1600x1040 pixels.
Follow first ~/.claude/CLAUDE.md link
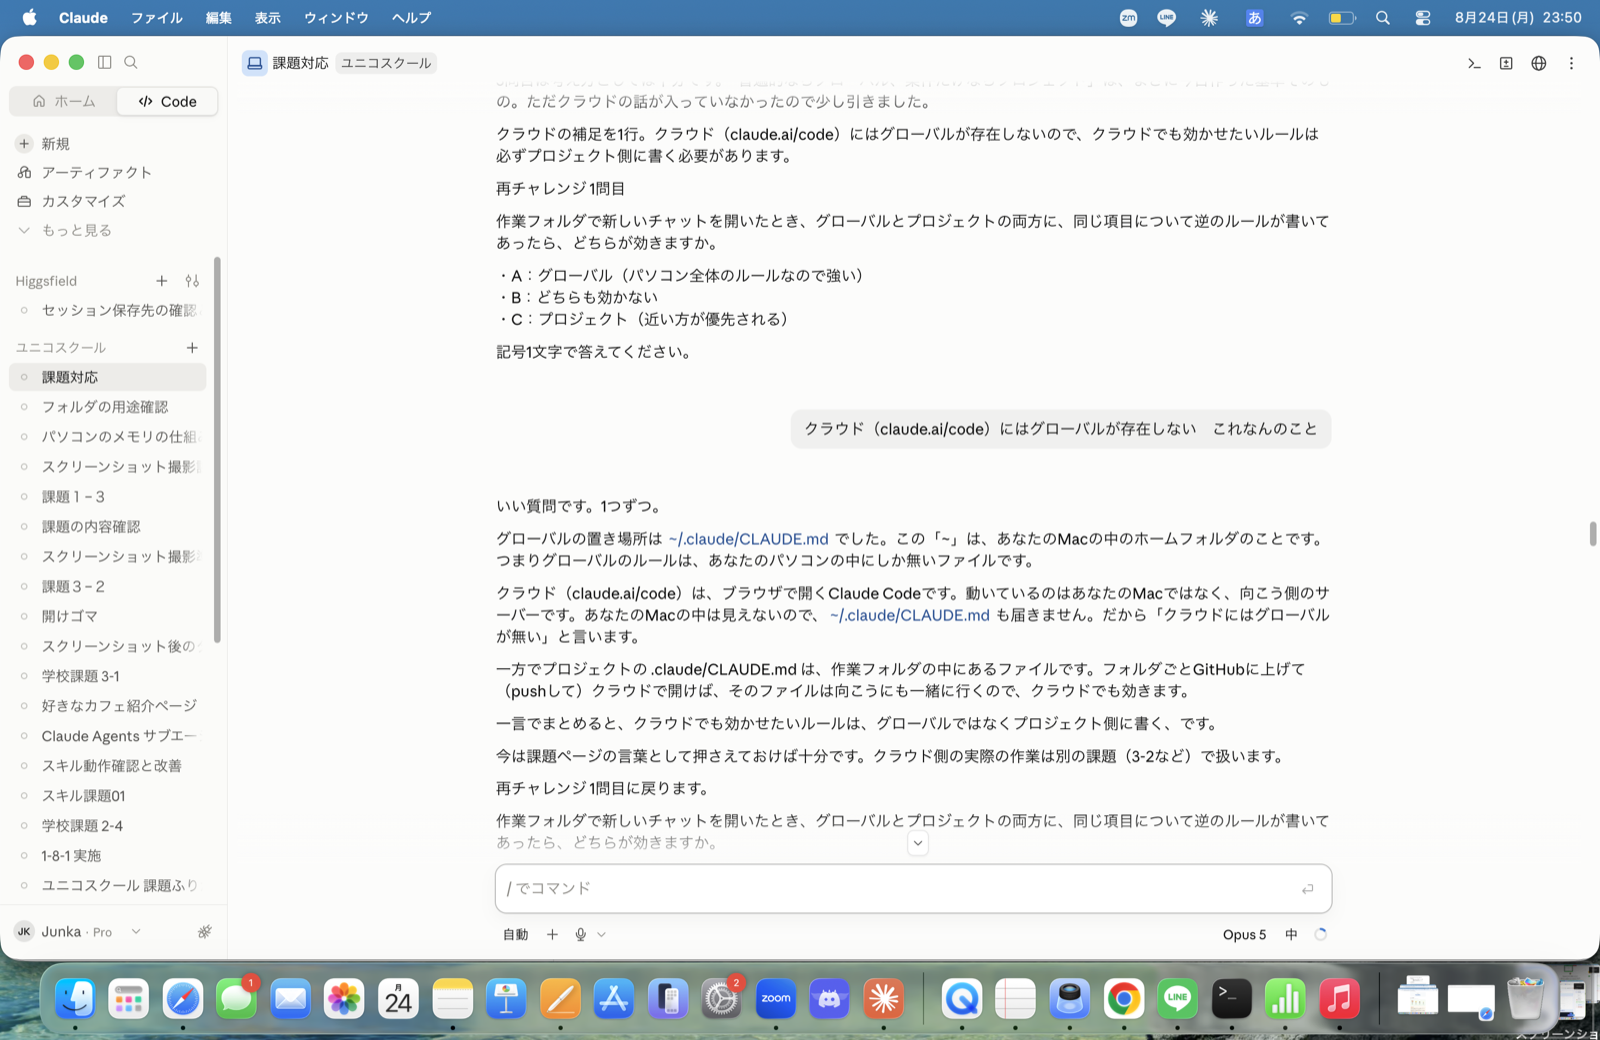749,539
